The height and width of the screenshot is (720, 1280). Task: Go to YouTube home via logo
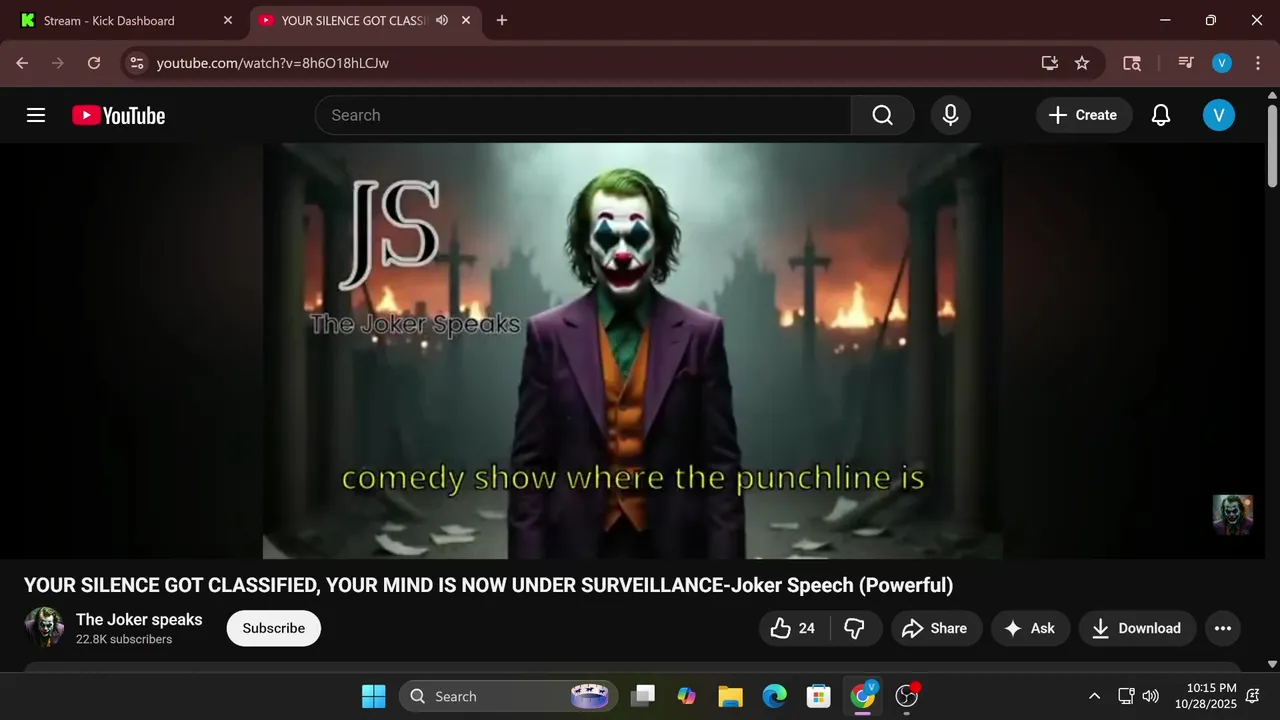coord(118,115)
